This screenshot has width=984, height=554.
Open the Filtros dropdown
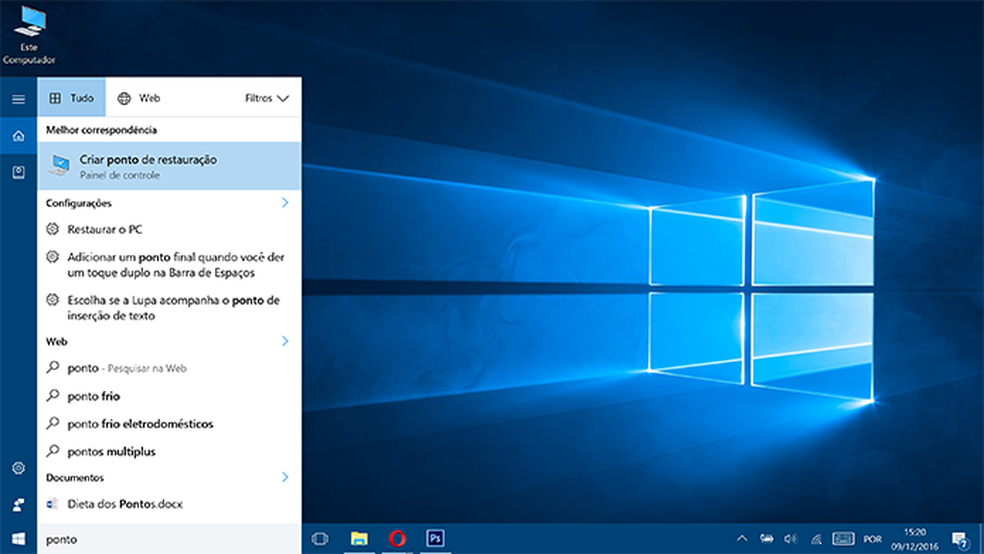coord(267,98)
